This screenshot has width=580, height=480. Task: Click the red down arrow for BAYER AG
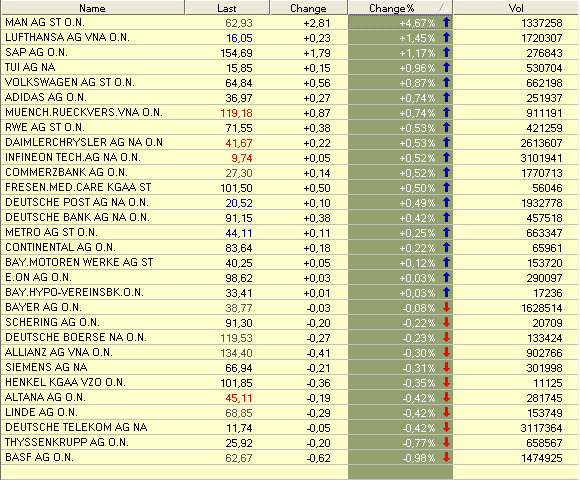click(446, 307)
